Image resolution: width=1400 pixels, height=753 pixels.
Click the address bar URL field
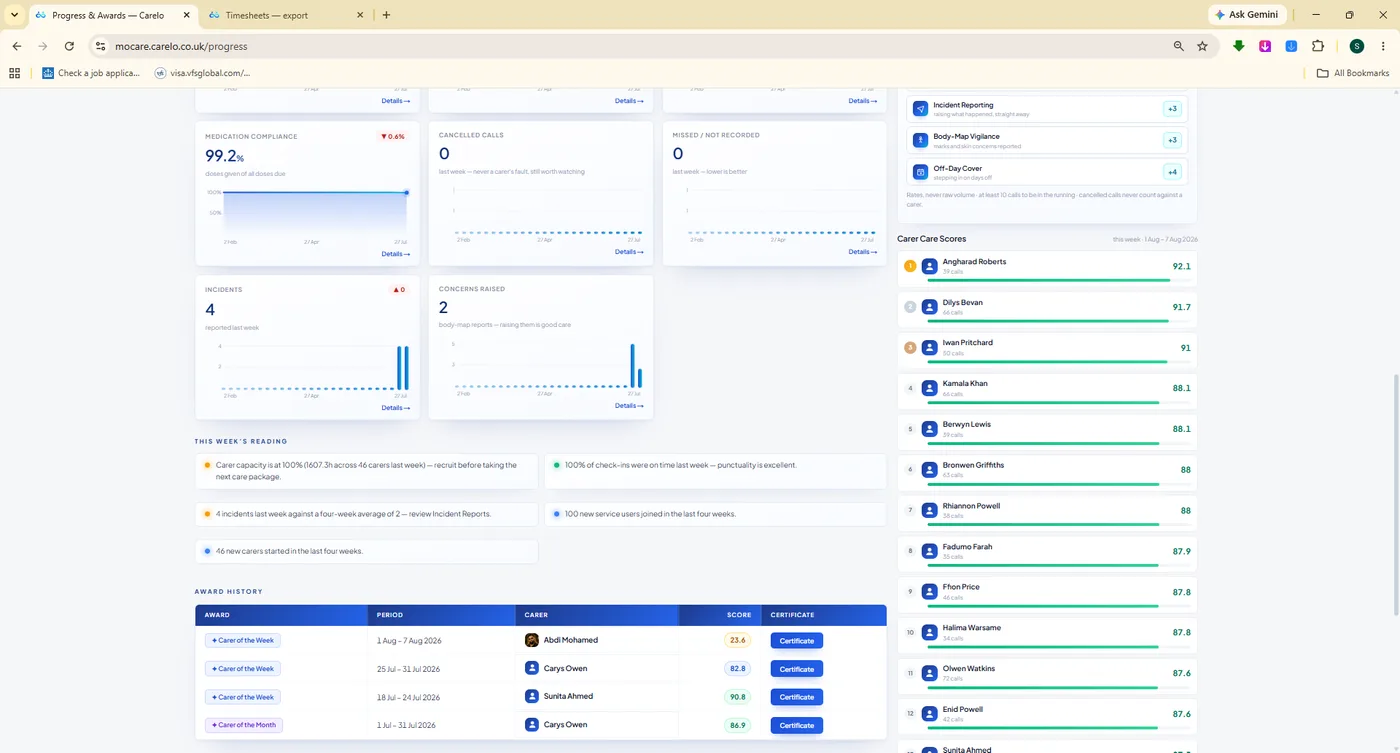coord(640,46)
